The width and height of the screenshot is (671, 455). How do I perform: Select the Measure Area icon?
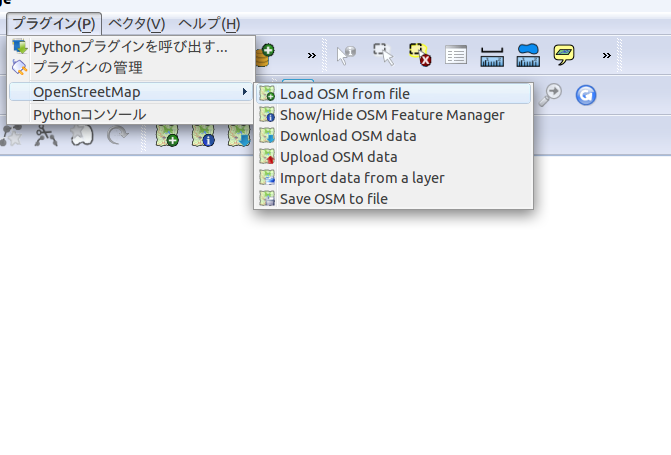point(528,55)
